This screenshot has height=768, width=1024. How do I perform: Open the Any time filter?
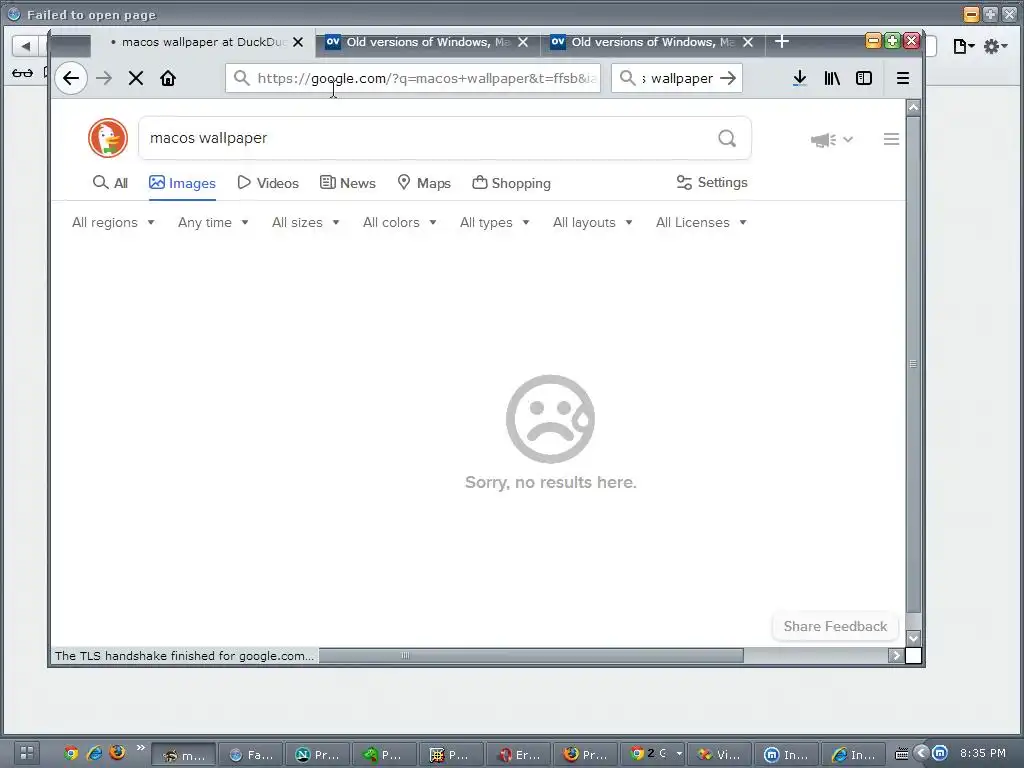pos(213,223)
